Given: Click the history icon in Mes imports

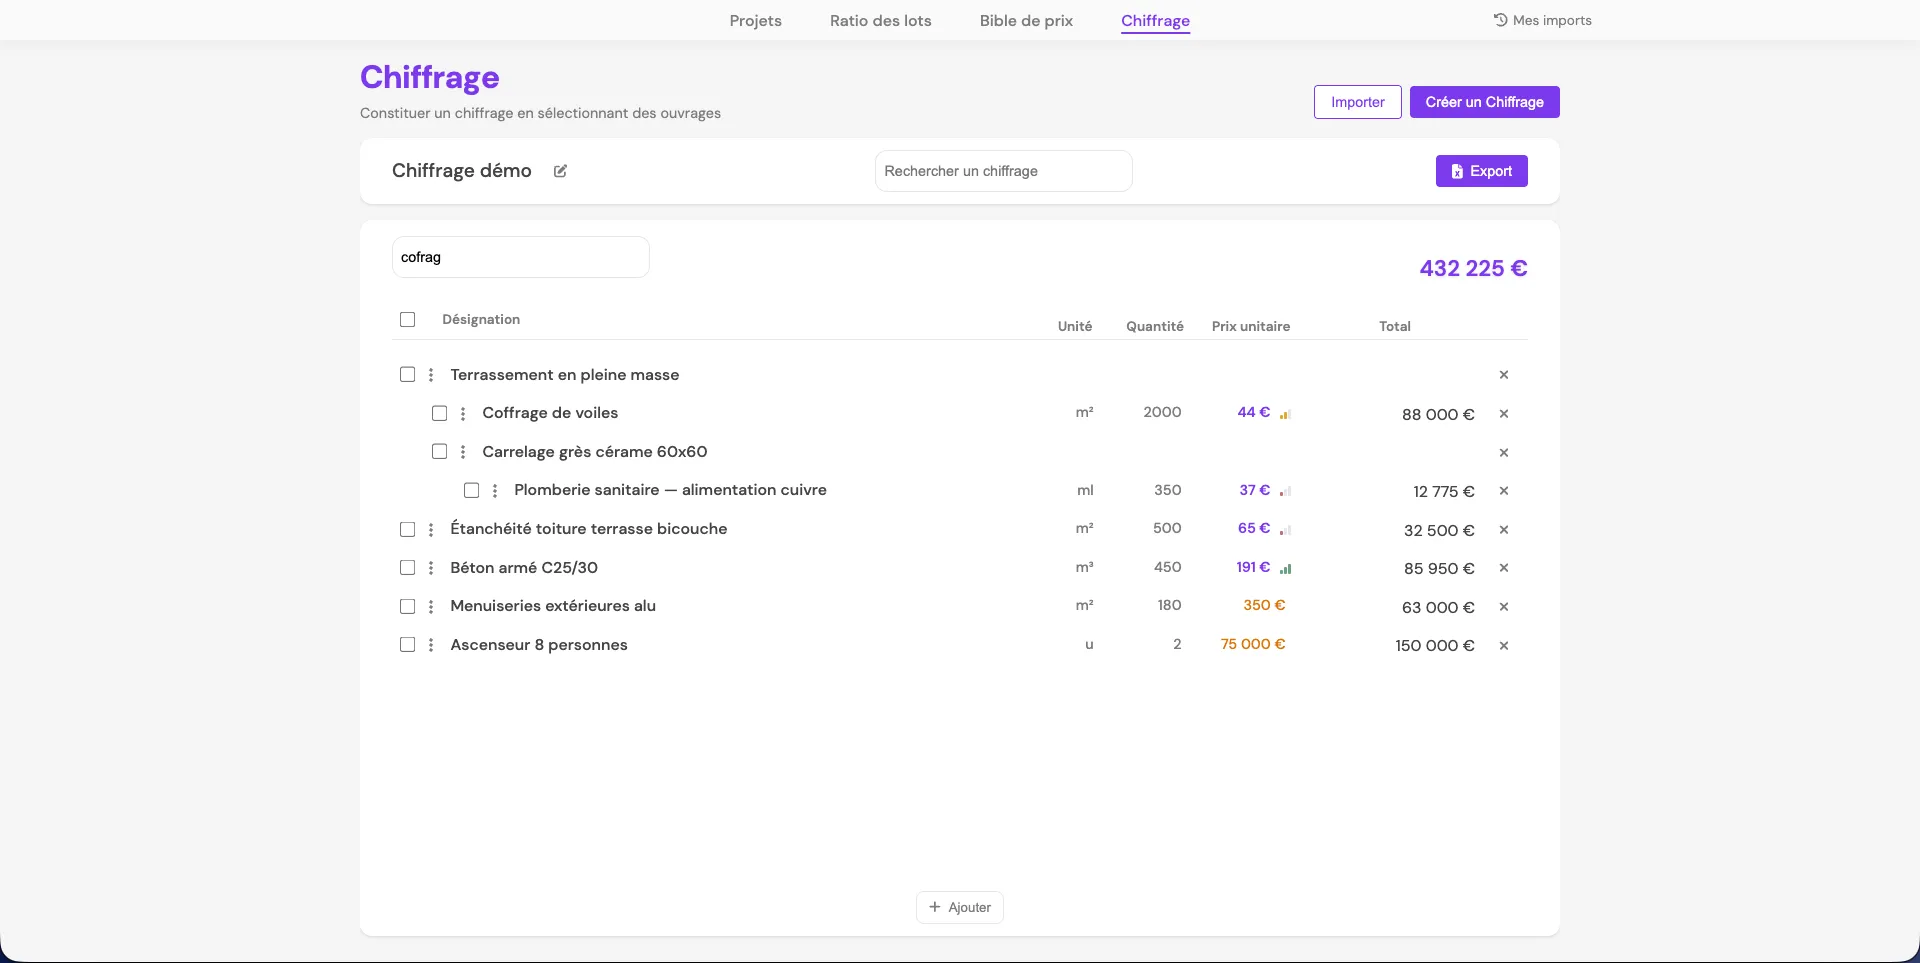Looking at the screenshot, I should (1500, 20).
